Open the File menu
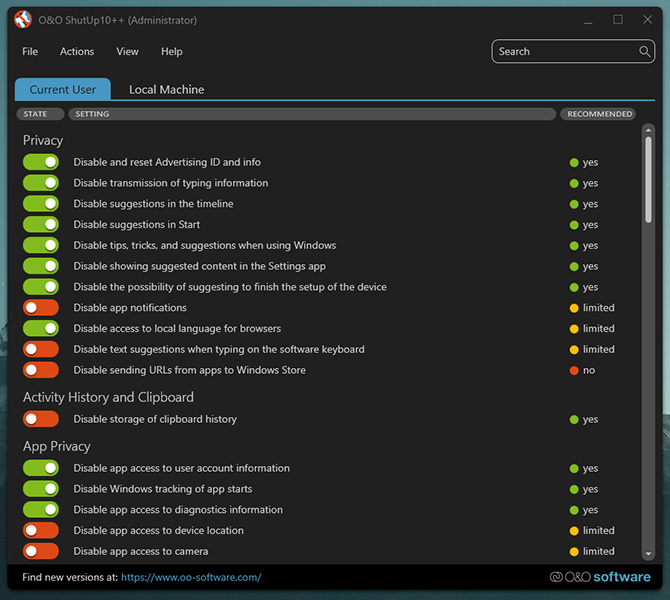The image size is (670, 600). 30,51
